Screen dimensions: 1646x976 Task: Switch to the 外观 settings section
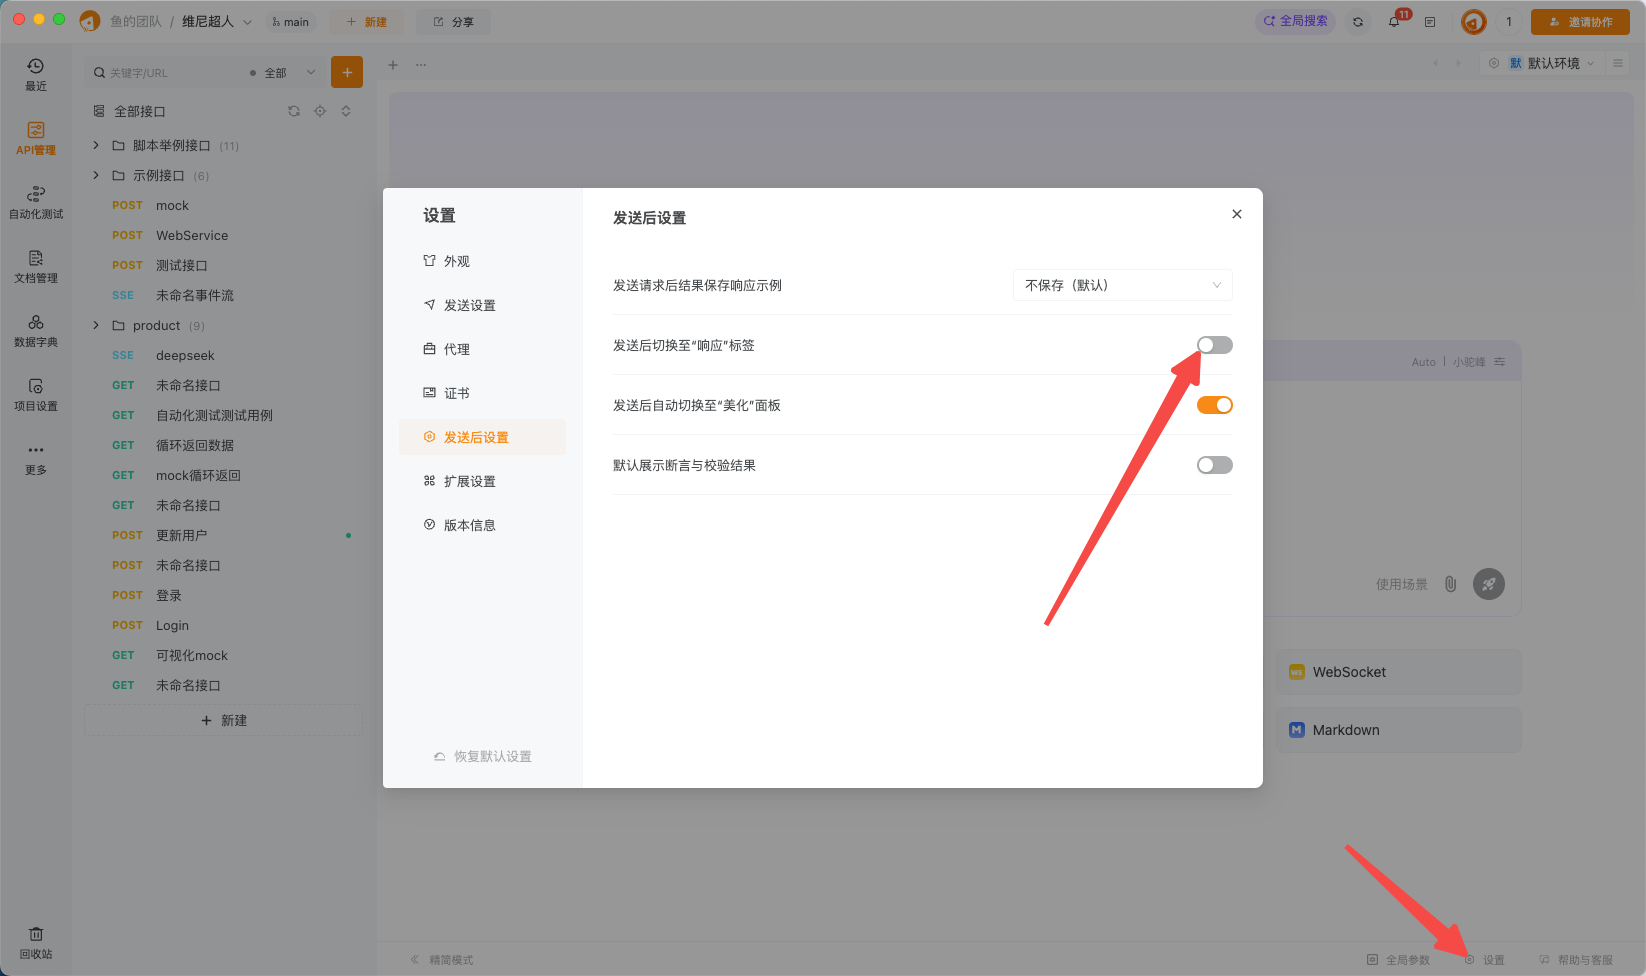click(x=456, y=260)
